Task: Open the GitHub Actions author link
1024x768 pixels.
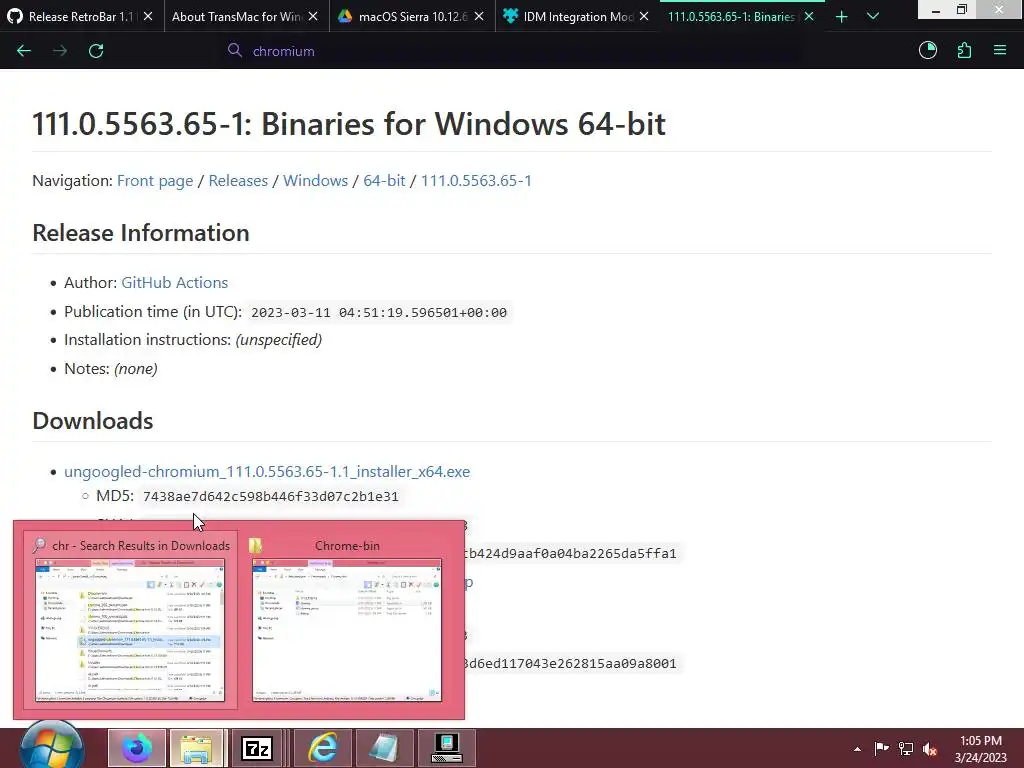Action: point(174,283)
